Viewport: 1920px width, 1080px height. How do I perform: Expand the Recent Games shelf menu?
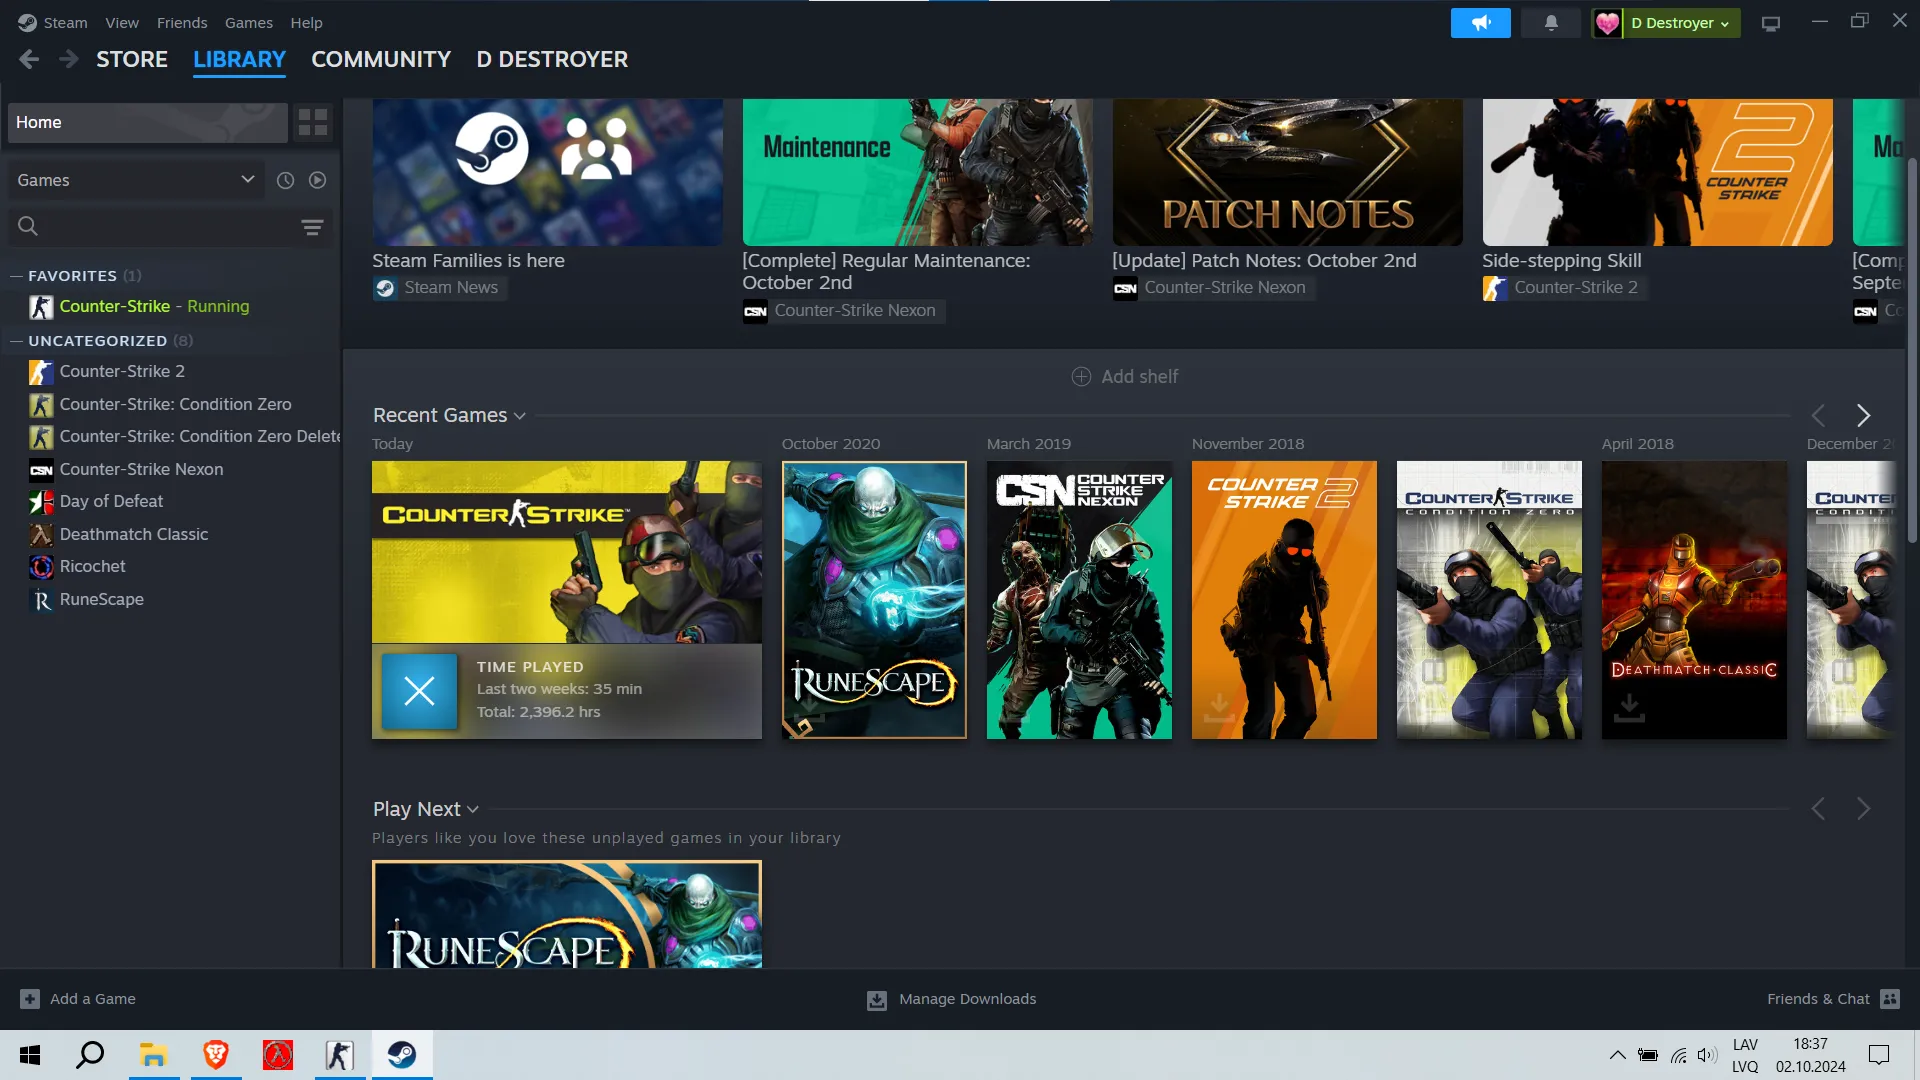click(x=519, y=416)
